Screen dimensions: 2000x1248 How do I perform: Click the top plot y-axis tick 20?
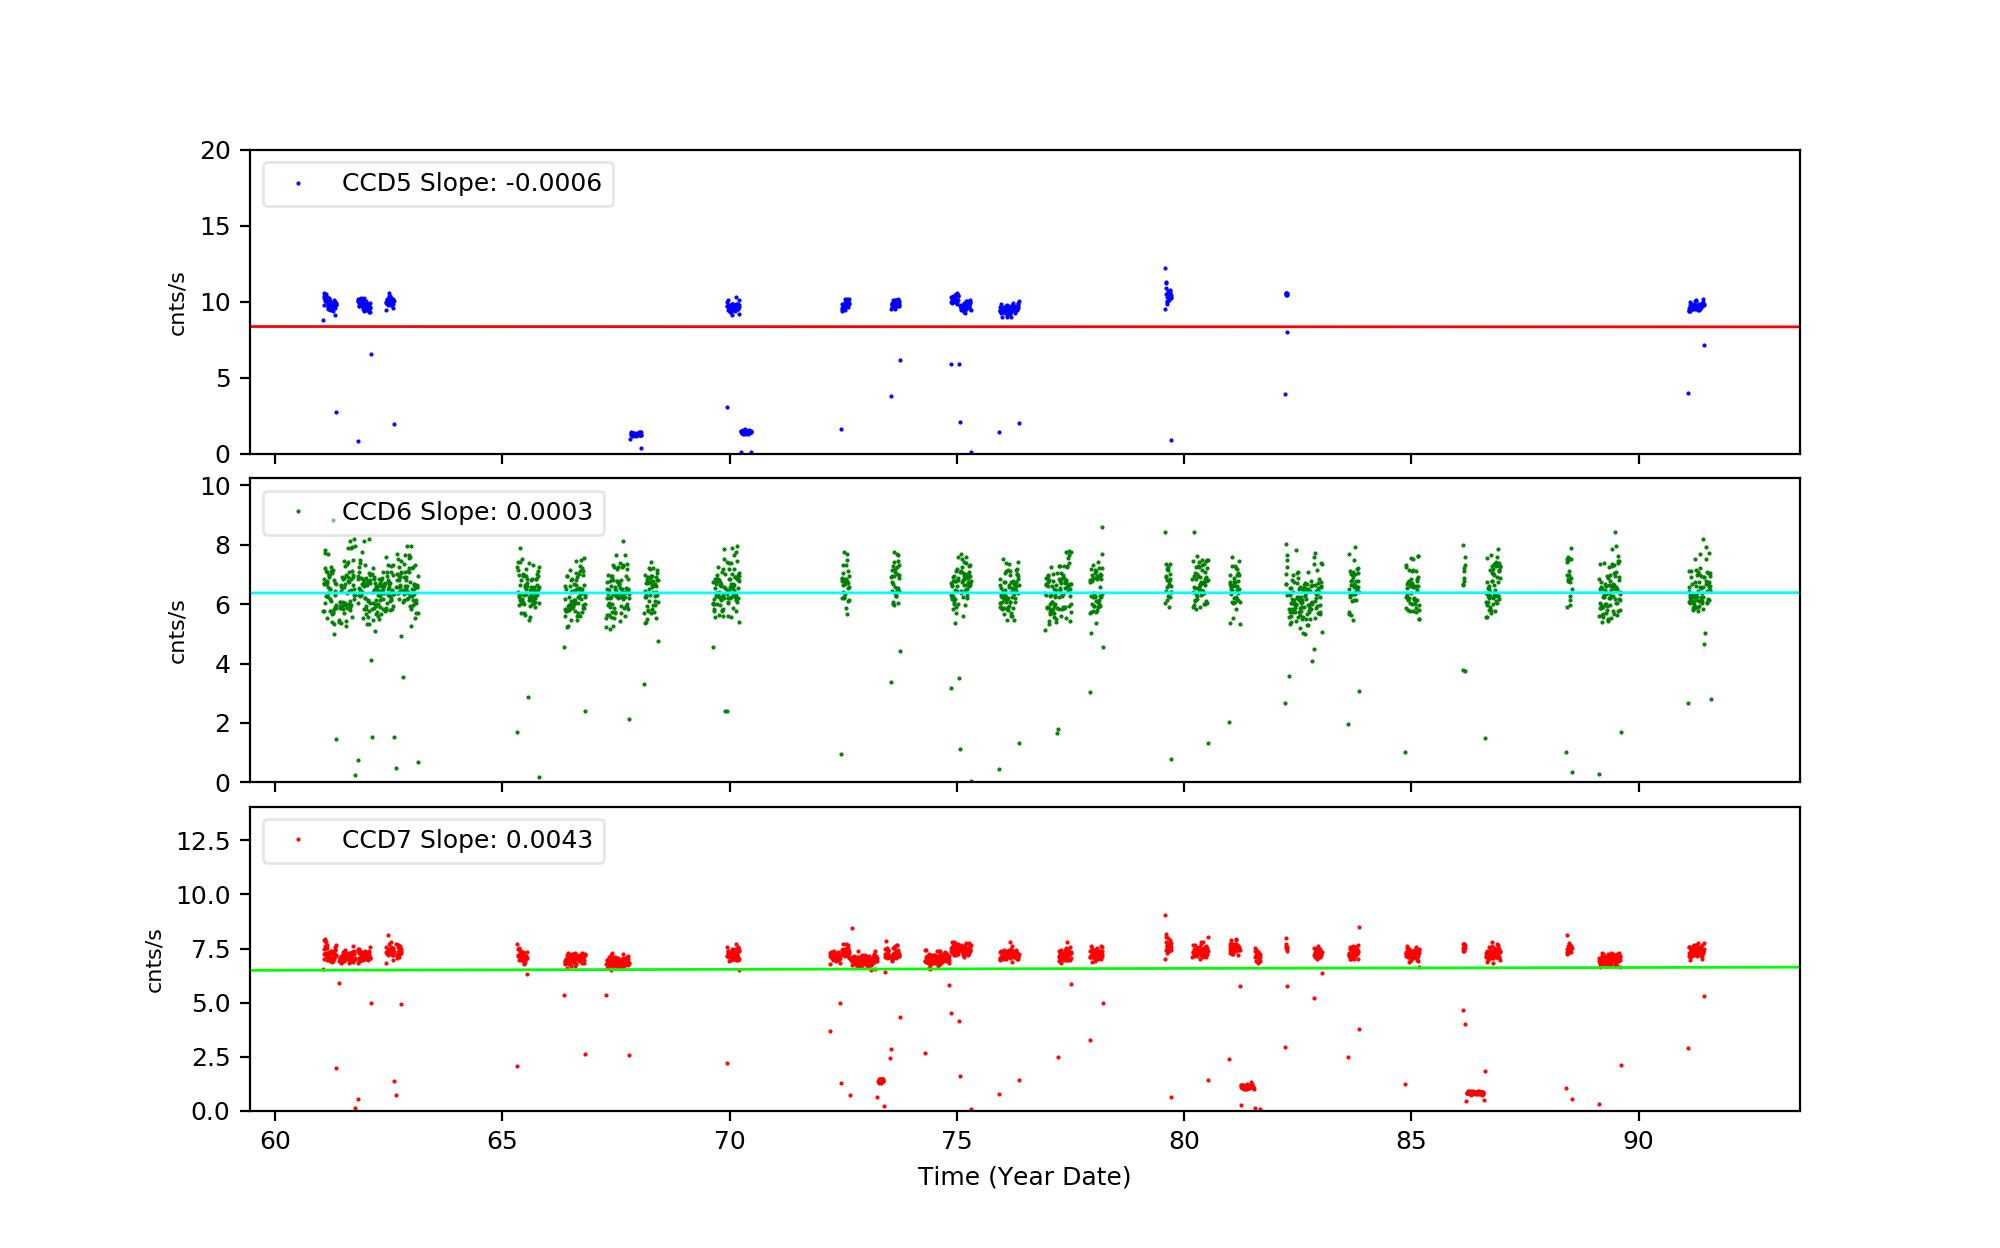click(215, 151)
